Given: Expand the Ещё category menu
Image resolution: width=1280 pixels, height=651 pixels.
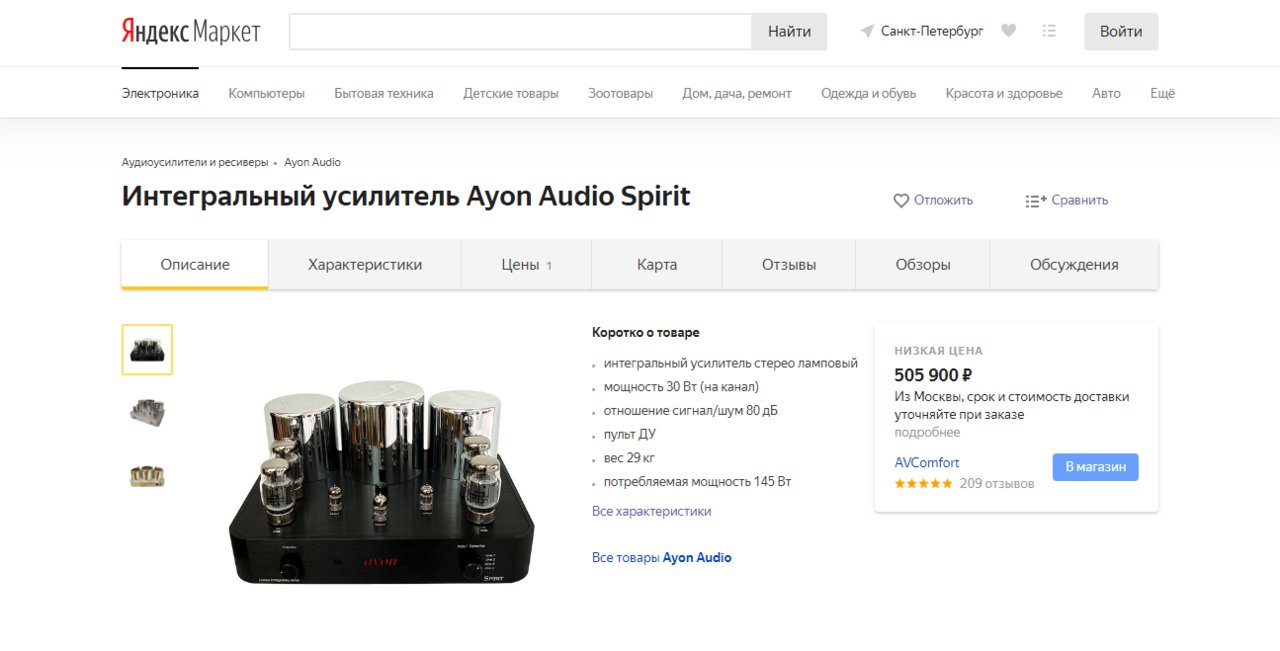Looking at the screenshot, I should [x=1162, y=93].
